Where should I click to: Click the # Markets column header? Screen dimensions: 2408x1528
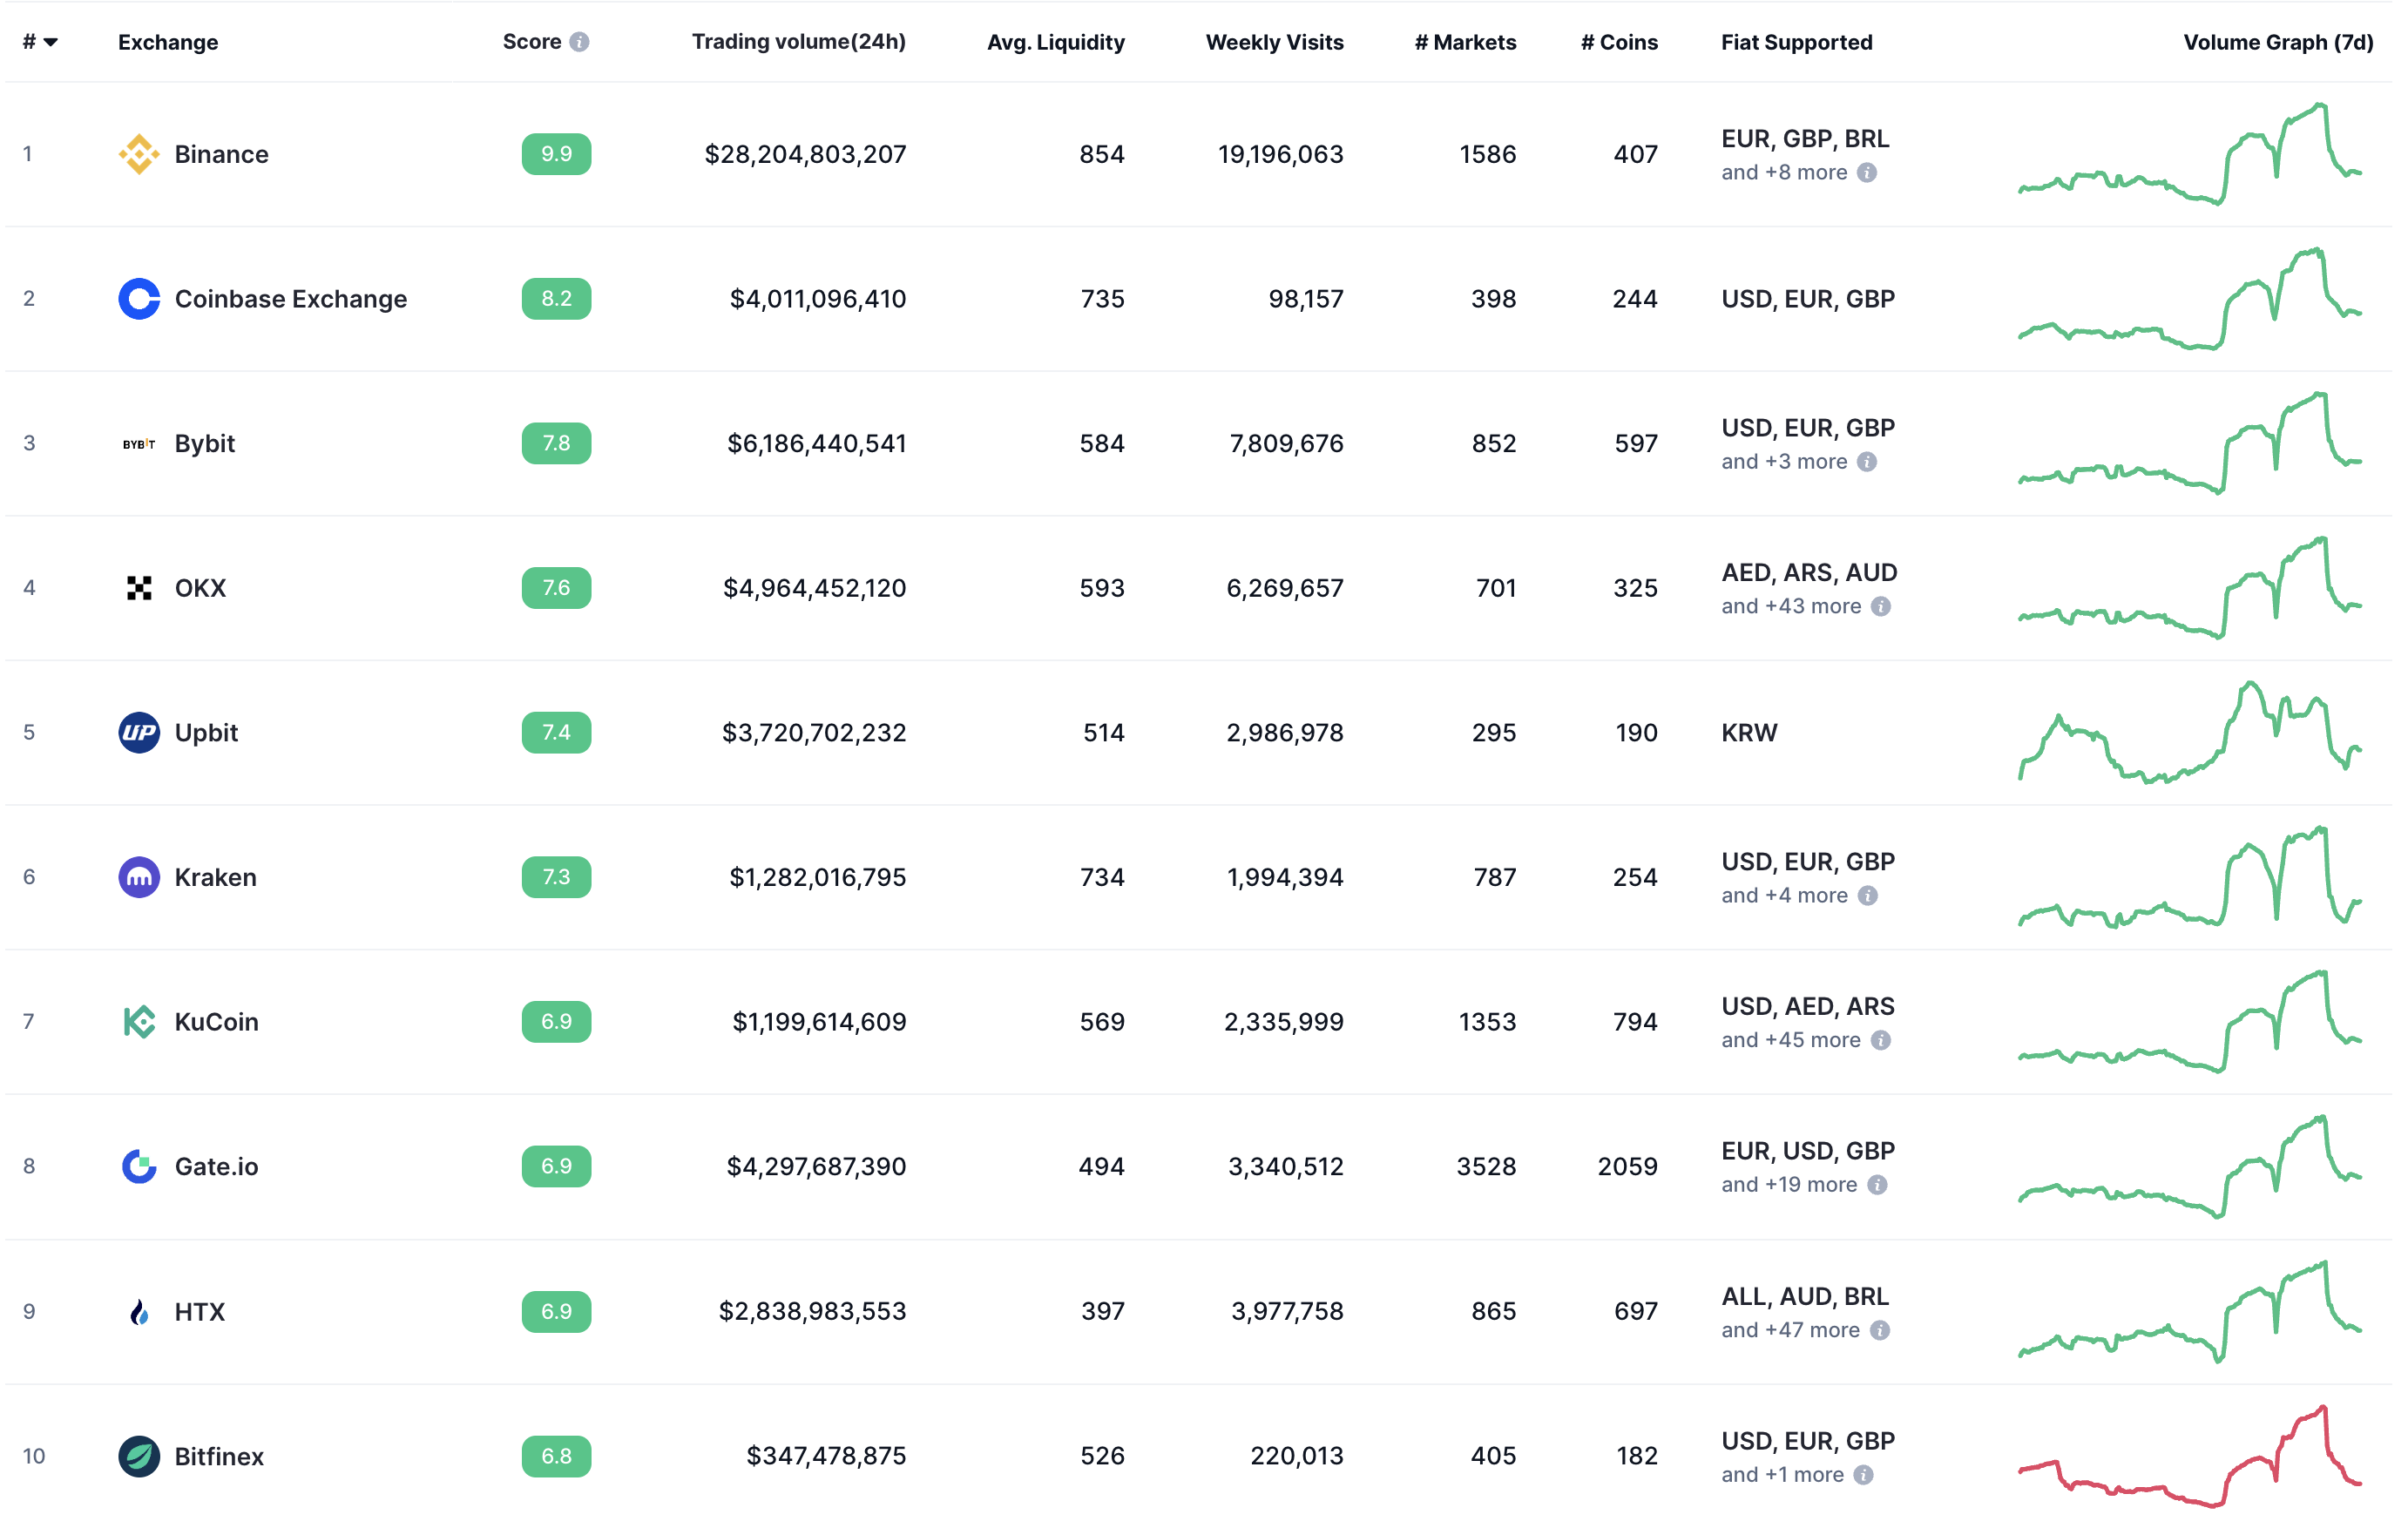pos(1465,42)
